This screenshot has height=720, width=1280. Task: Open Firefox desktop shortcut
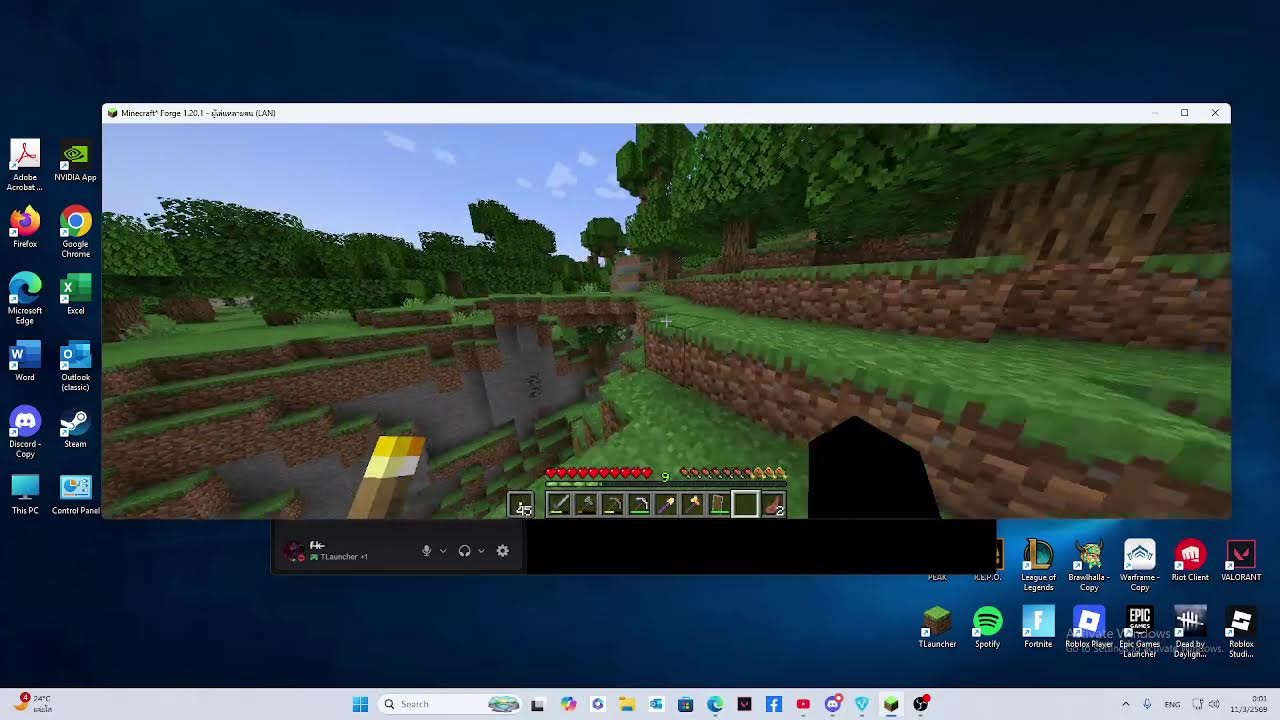[25, 228]
